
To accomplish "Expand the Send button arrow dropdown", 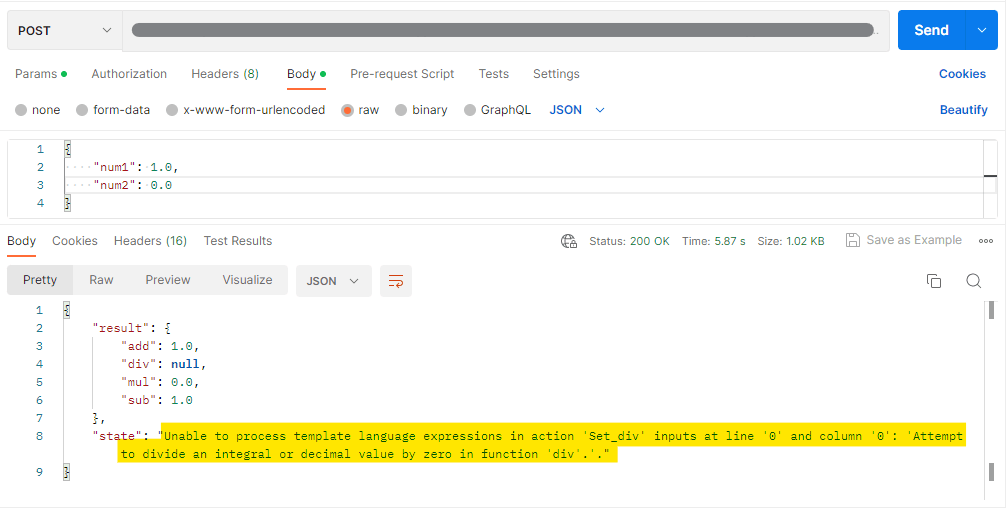I will [980, 30].
